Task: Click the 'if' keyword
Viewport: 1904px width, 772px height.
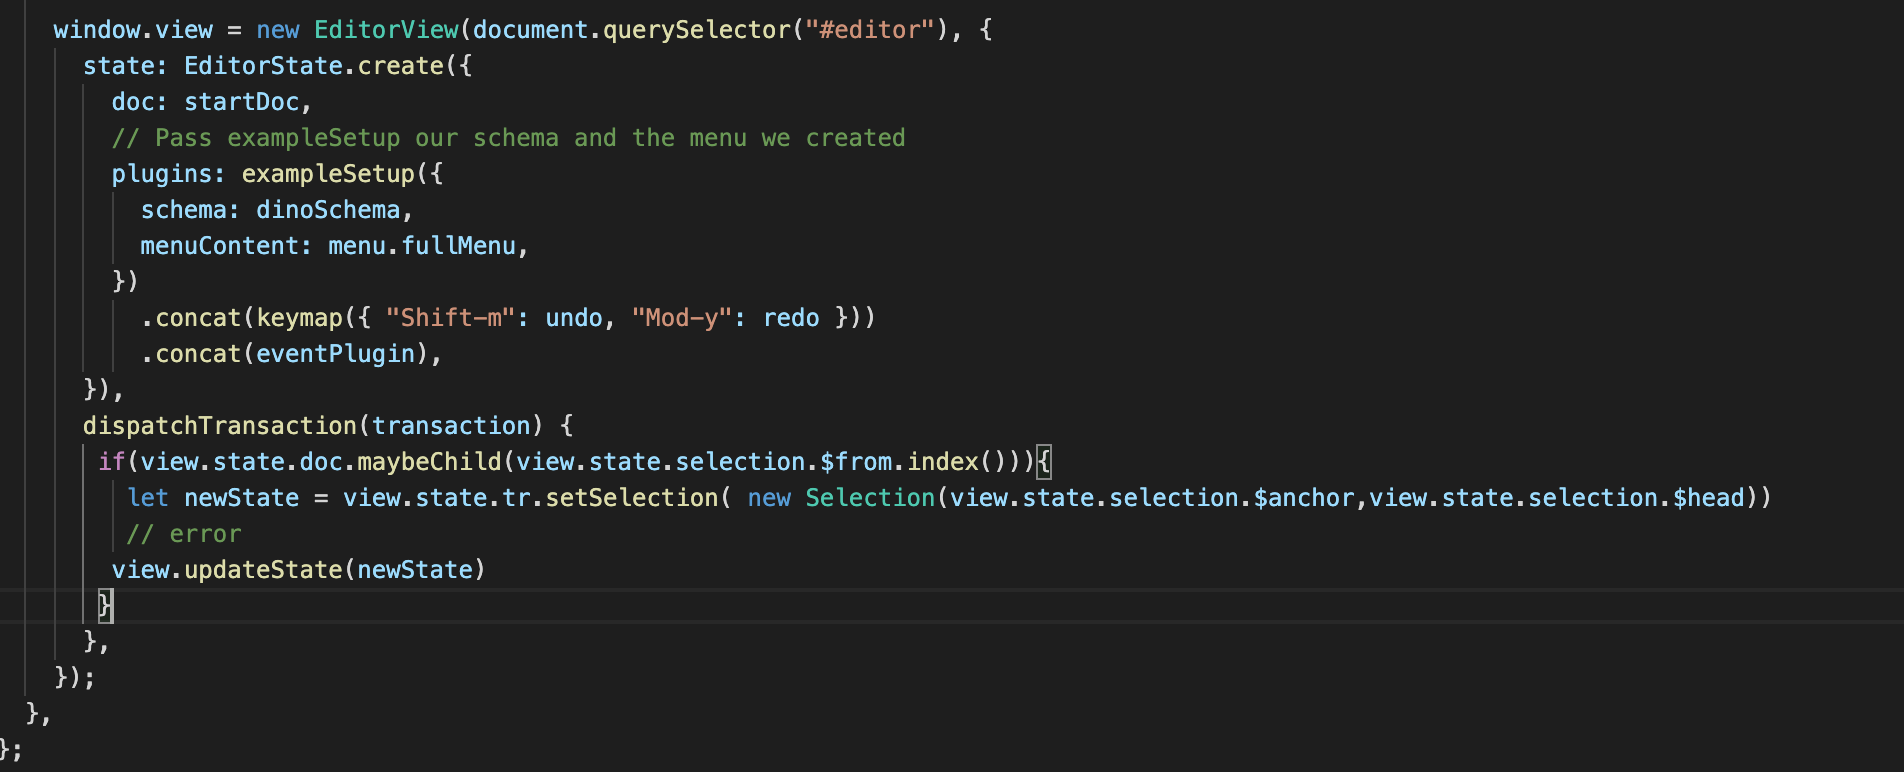Action: point(112,461)
